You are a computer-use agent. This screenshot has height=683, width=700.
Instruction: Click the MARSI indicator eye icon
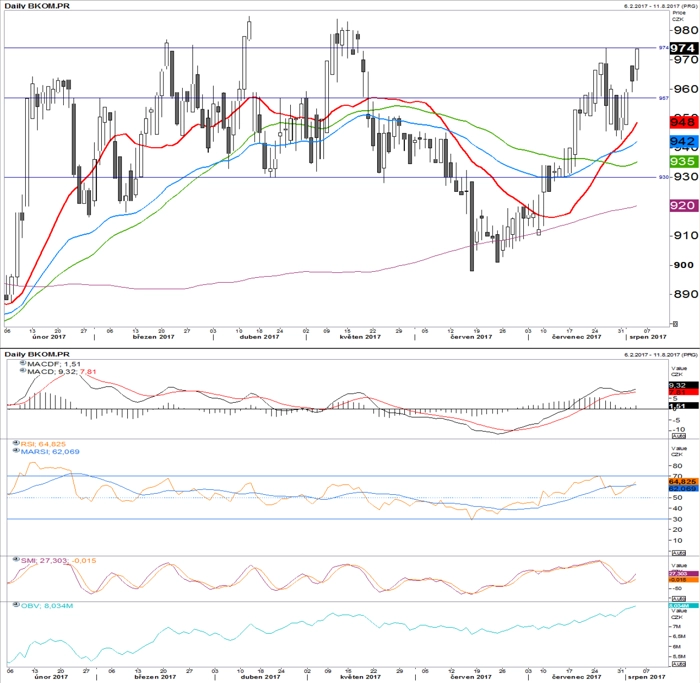pyautogui.click(x=17, y=450)
